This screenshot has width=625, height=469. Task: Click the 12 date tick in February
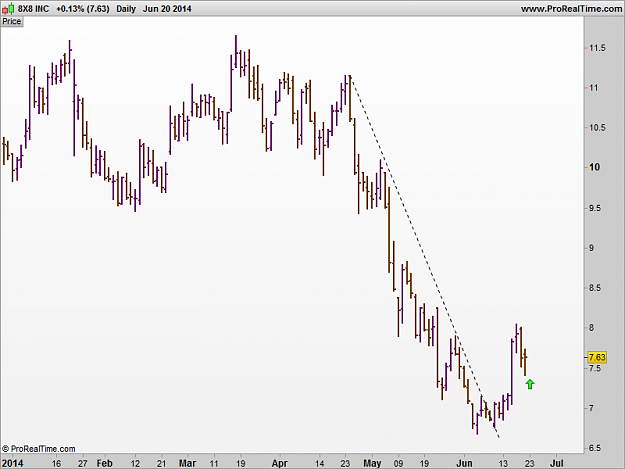[135, 463]
